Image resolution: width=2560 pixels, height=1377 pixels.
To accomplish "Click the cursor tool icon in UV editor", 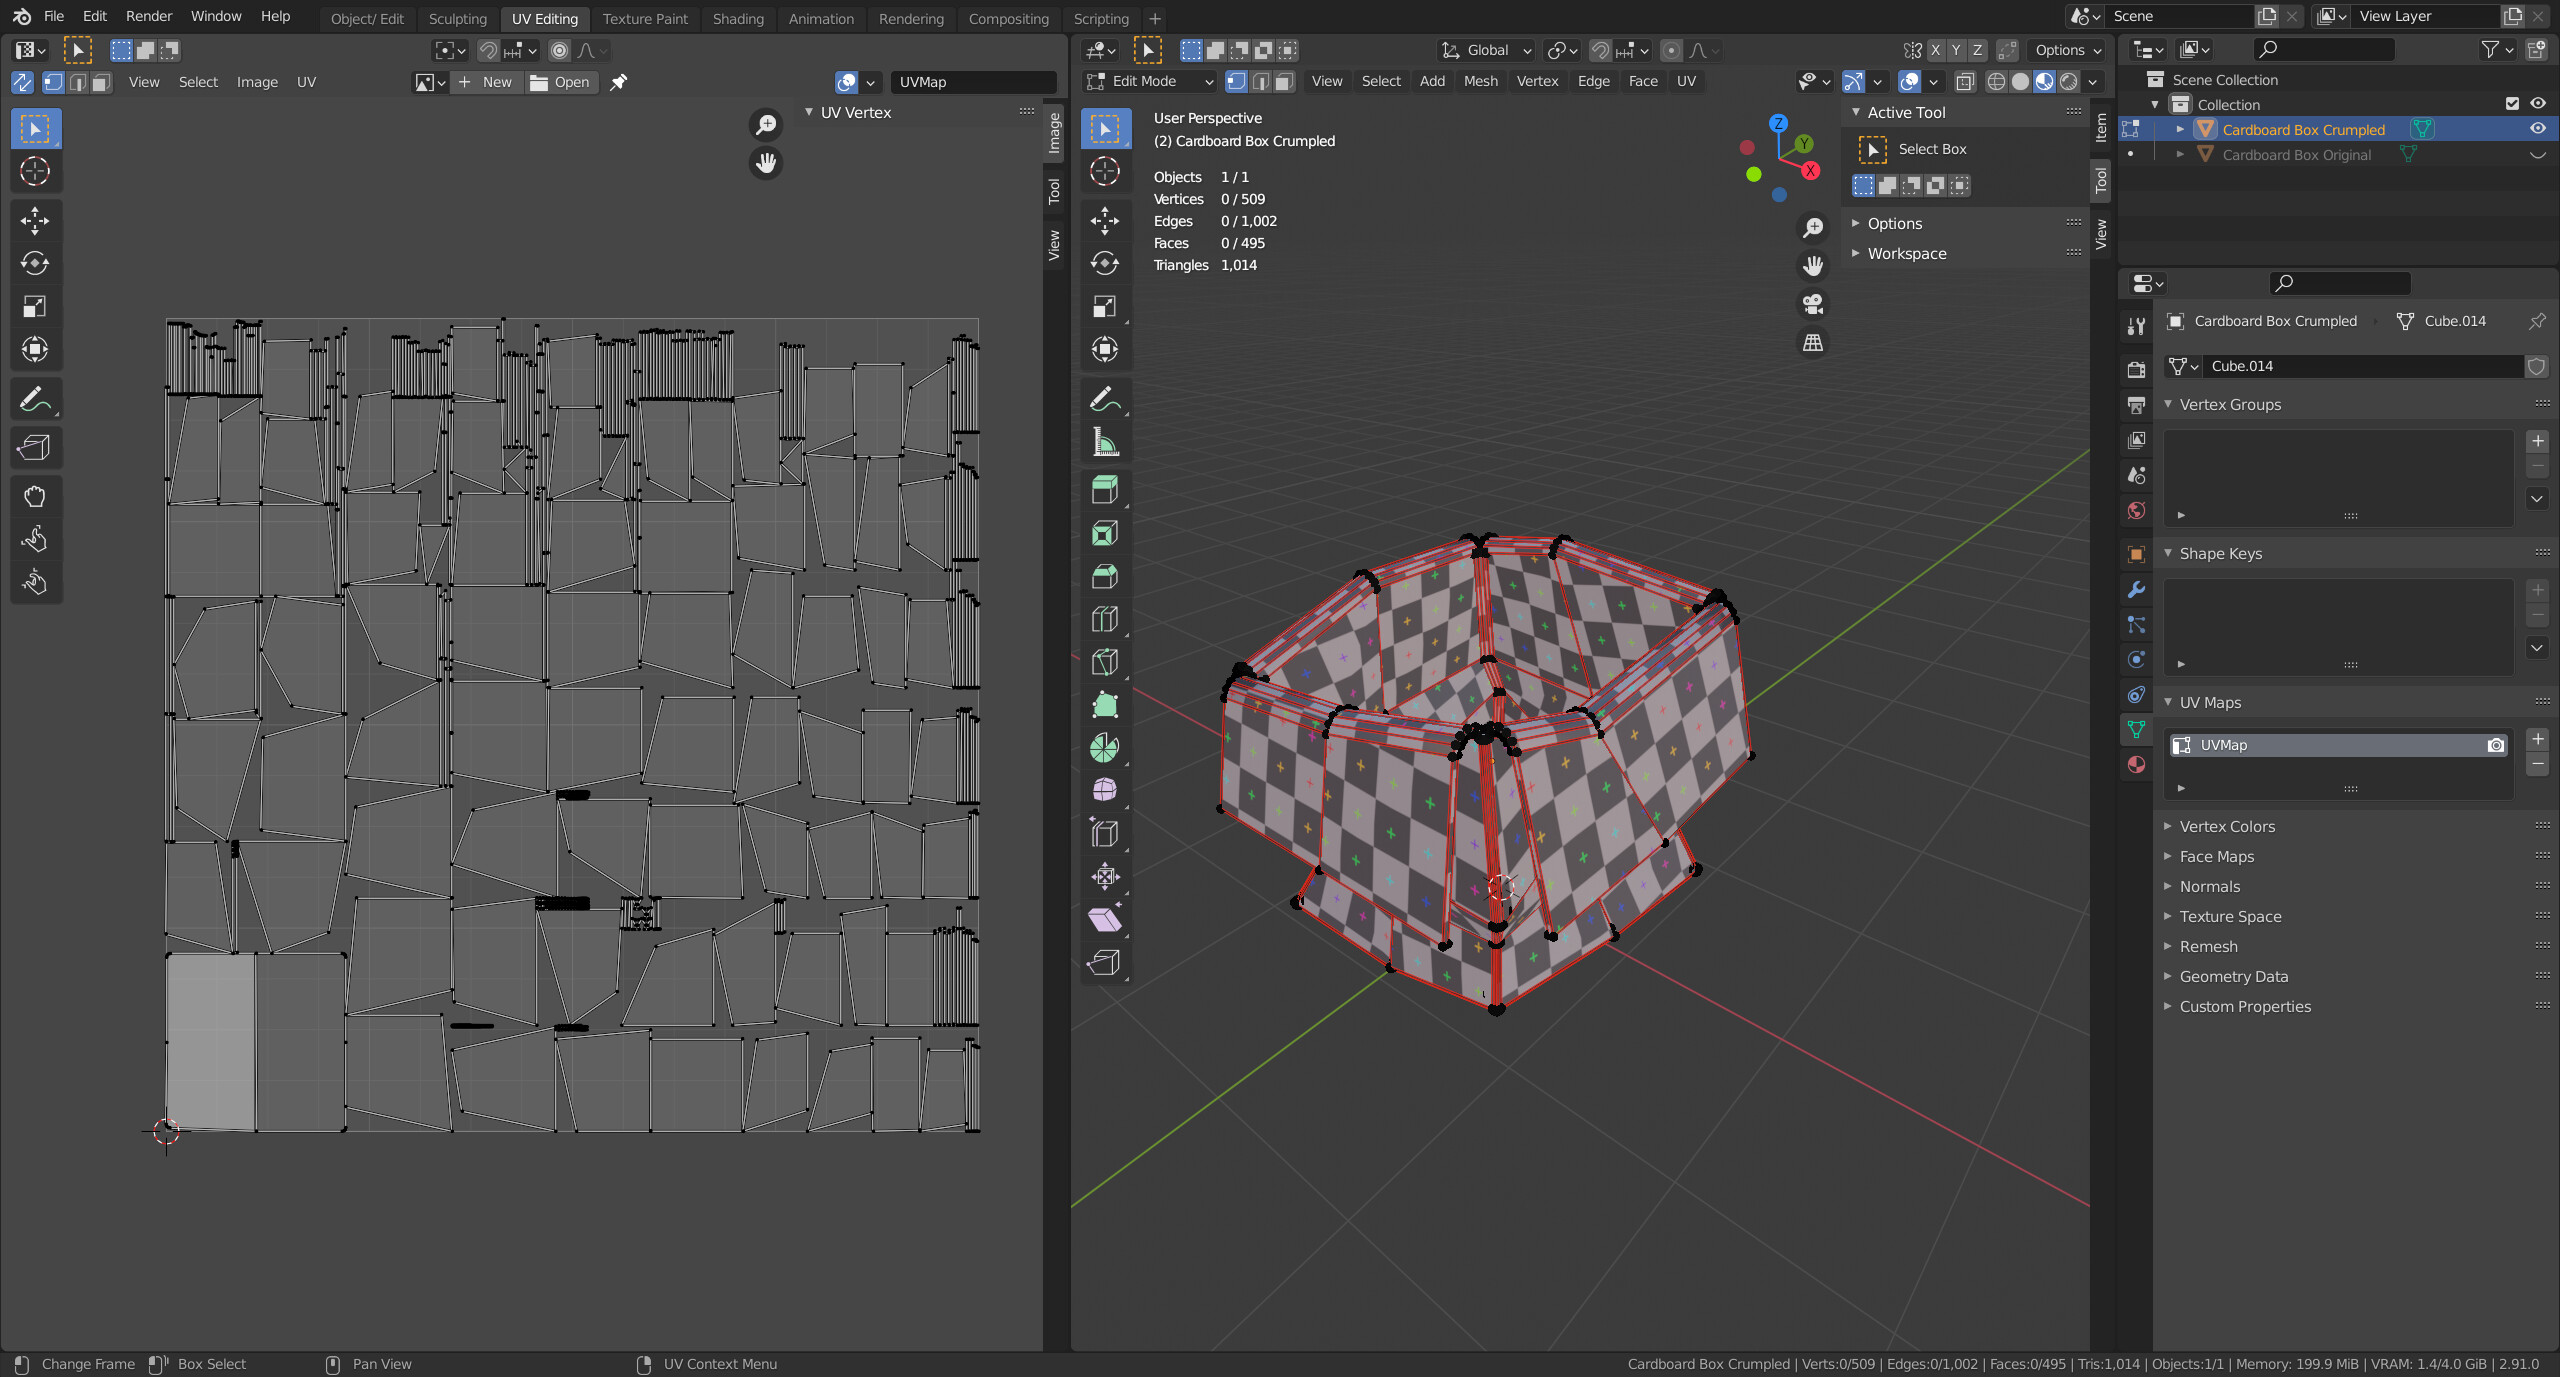I will click(x=36, y=170).
